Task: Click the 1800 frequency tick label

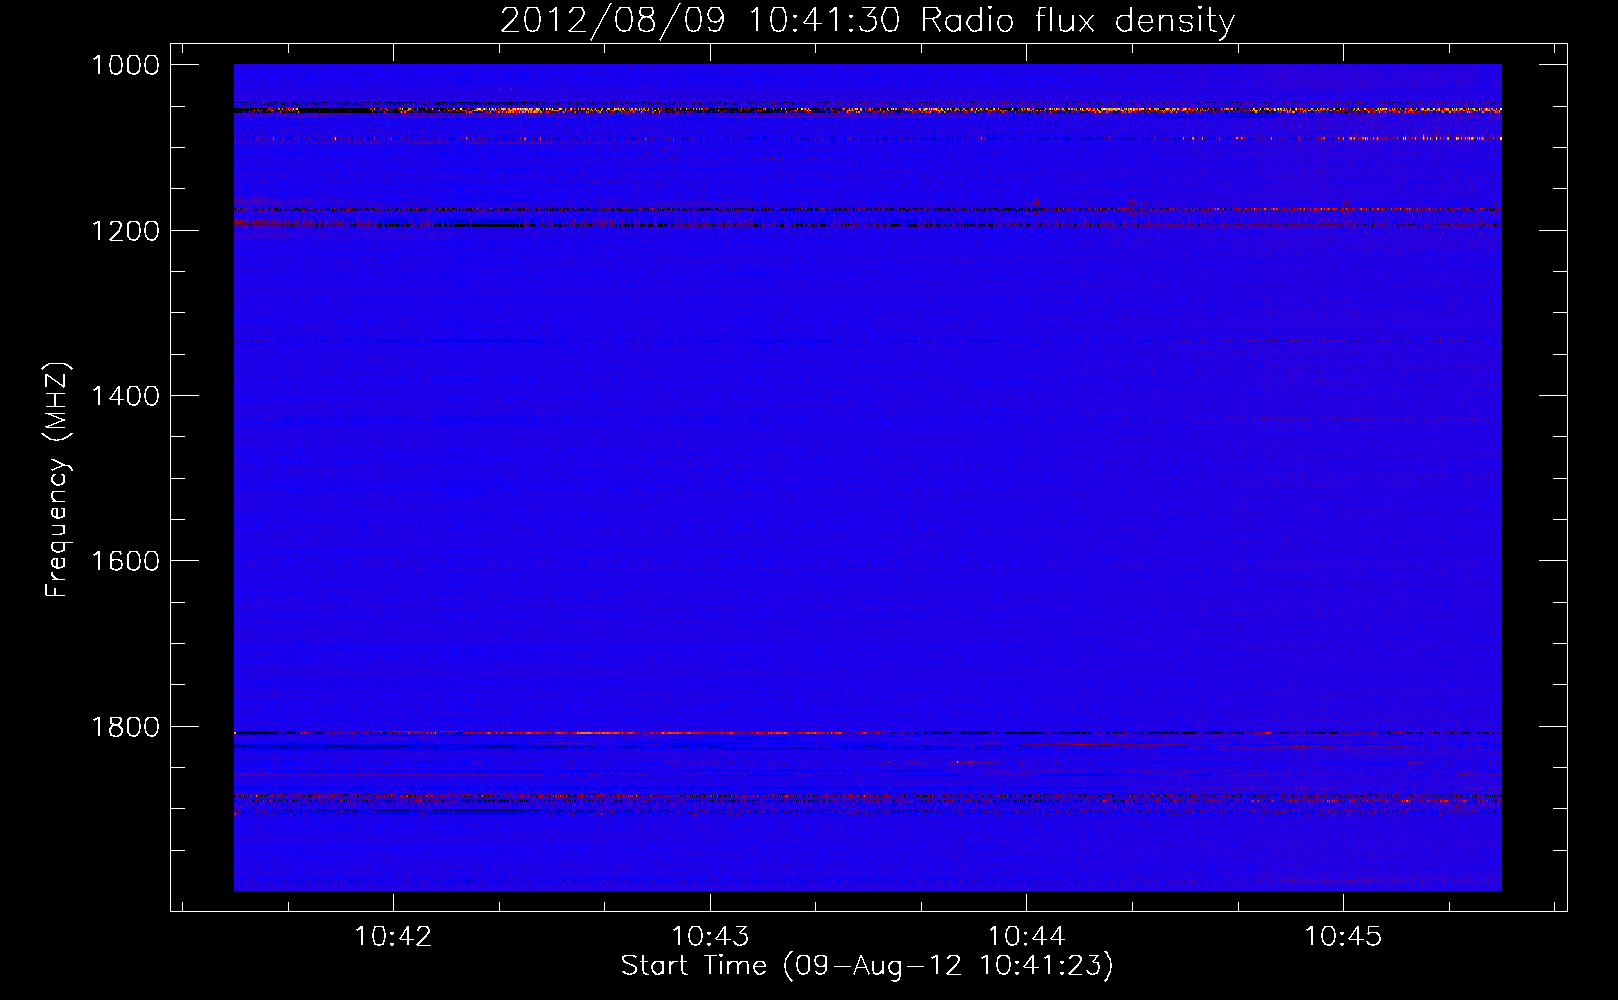Action: pos(125,727)
